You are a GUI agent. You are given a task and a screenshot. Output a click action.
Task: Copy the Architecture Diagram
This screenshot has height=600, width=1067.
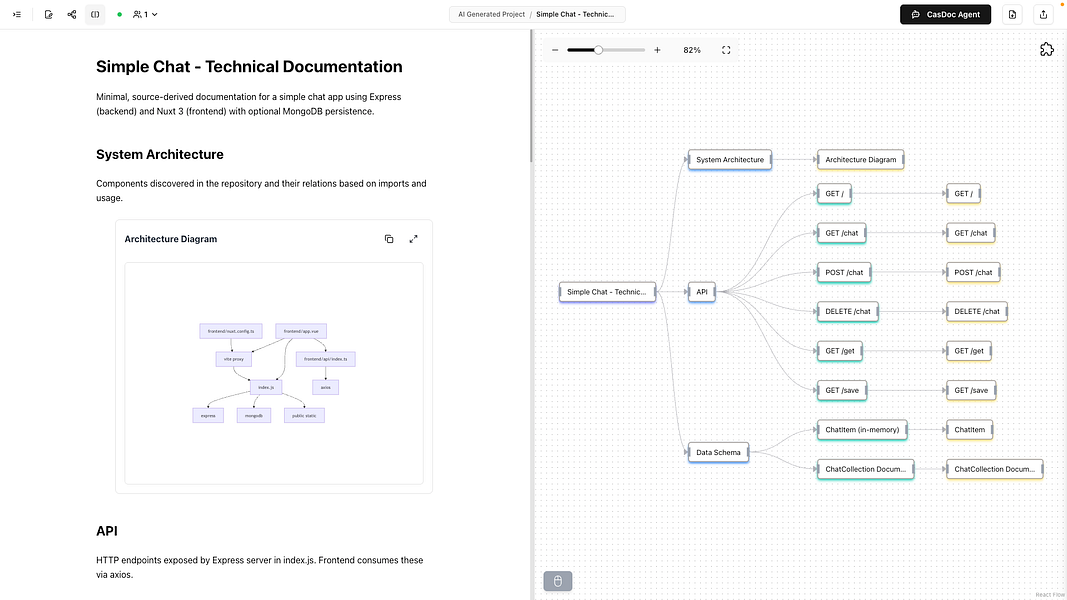[x=389, y=239]
